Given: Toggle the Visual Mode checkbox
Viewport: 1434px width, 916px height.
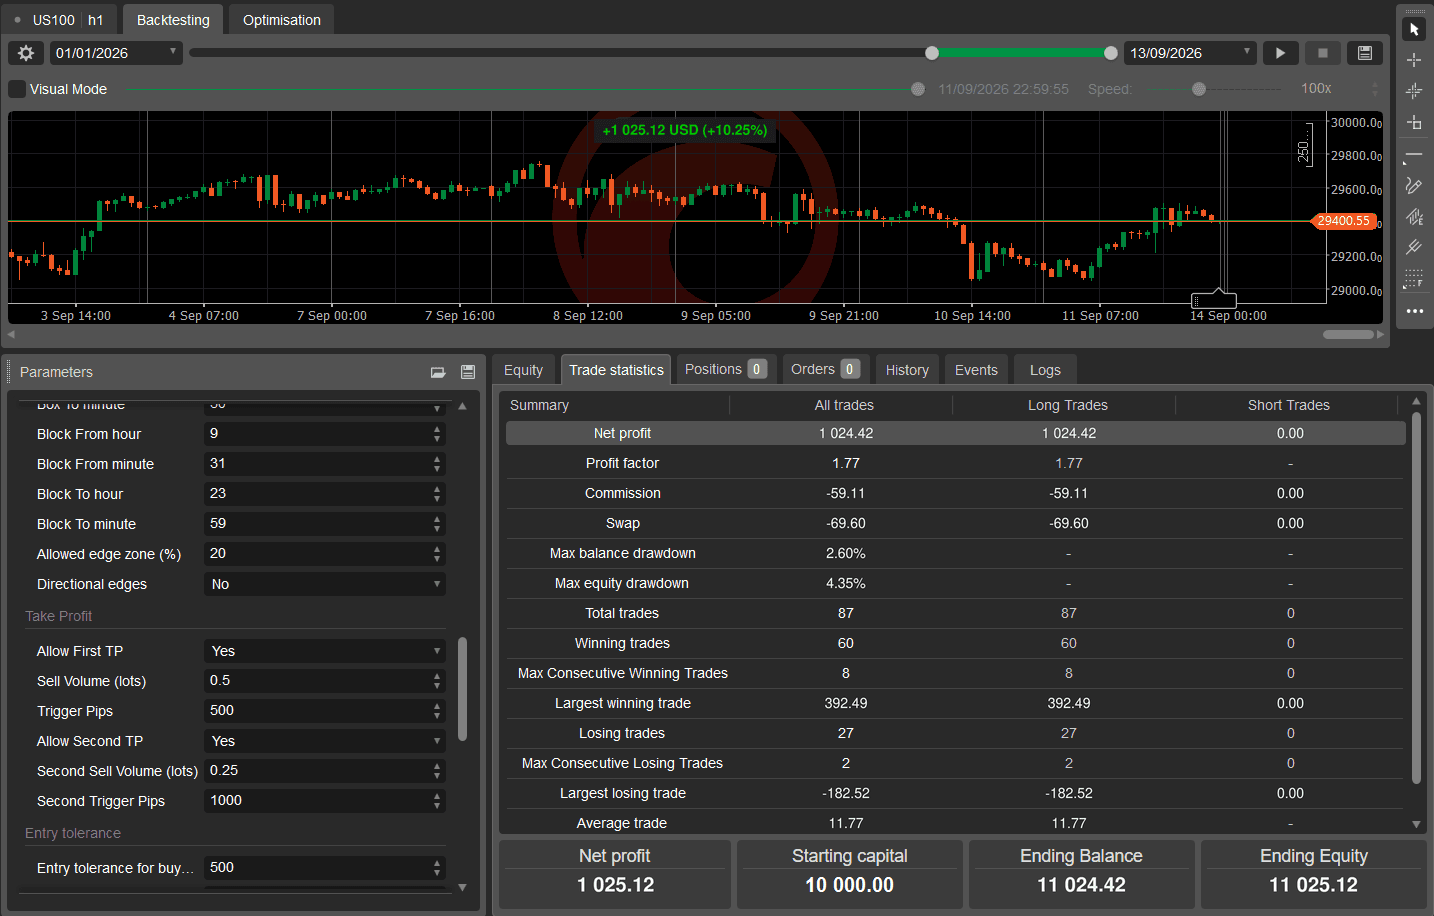Looking at the screenshot, I should click(x=17, y=89).
